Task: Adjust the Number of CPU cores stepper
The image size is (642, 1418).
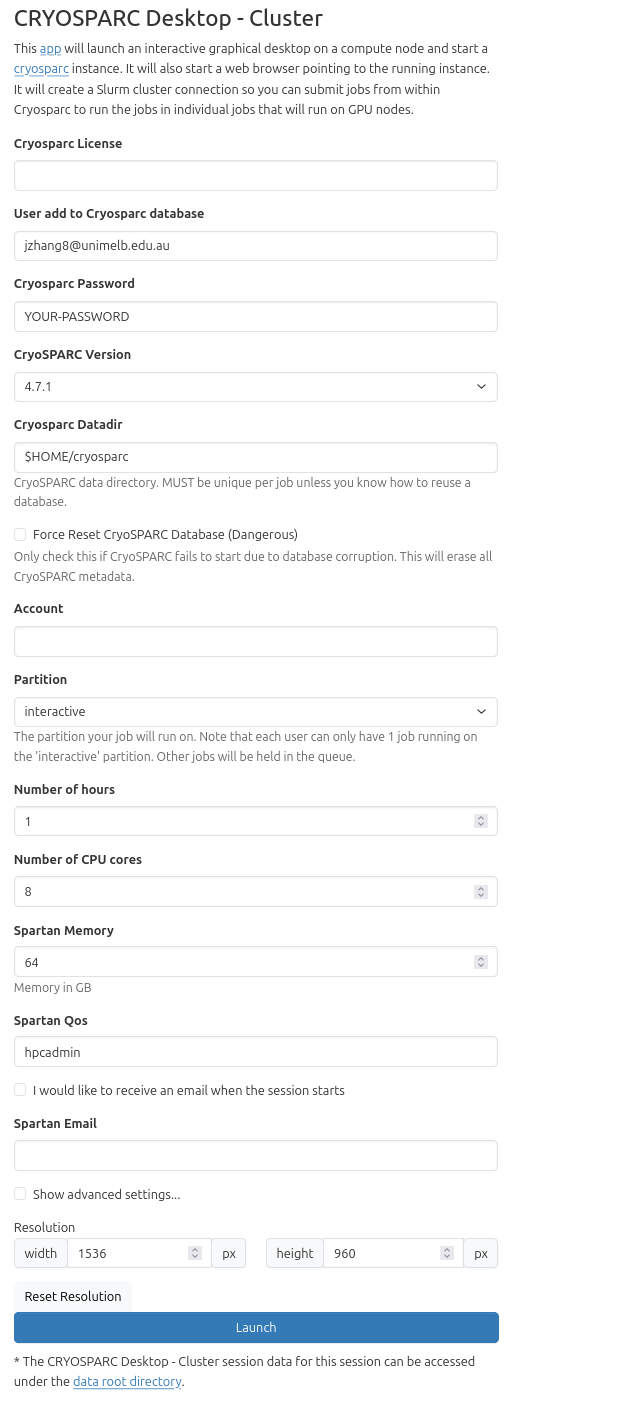Action: [x=481, y=892]
